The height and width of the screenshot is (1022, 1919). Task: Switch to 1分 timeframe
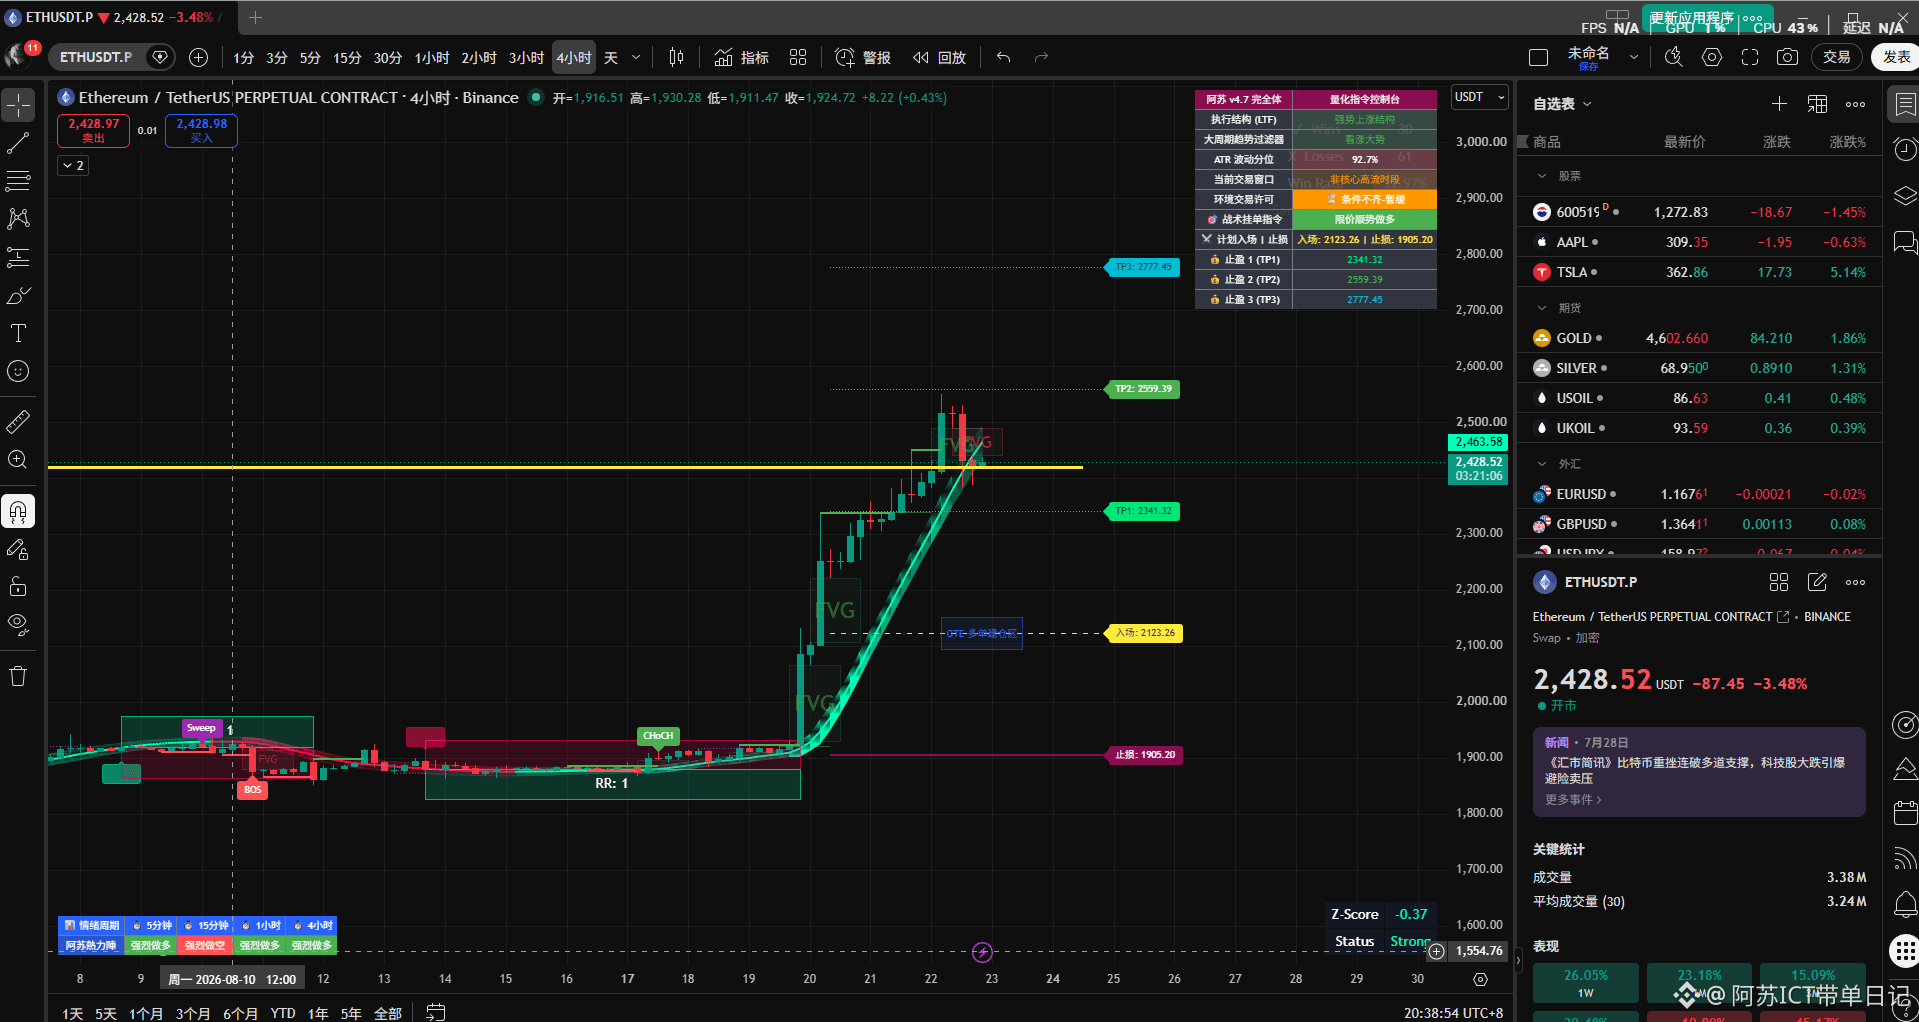(244, 58)
